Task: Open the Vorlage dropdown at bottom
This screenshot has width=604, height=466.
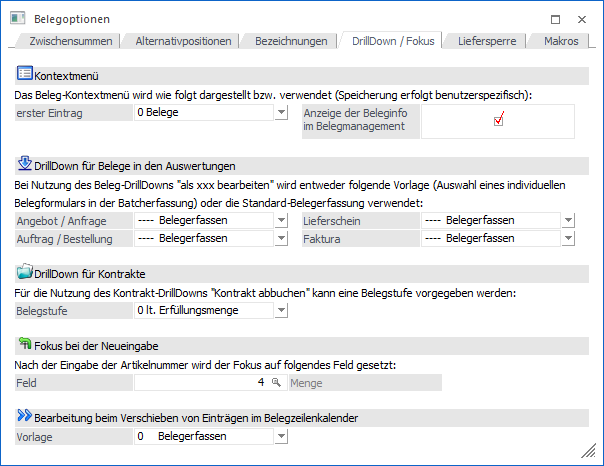Action: click(281, 437)
